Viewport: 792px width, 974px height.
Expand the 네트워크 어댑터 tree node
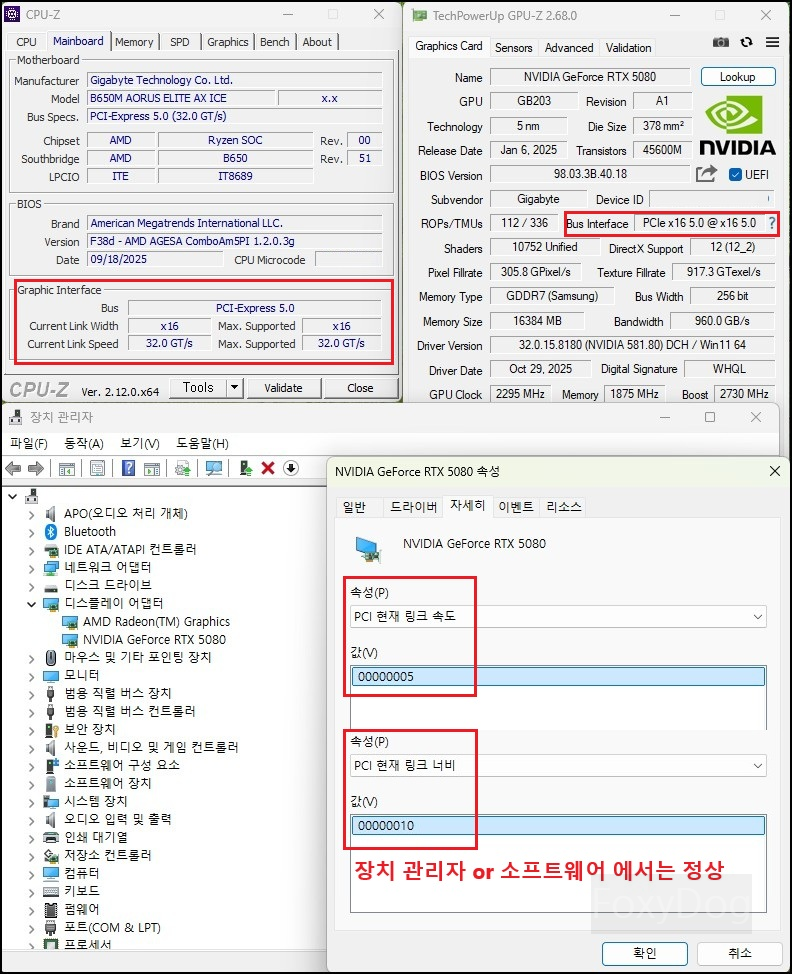point(31,568)
